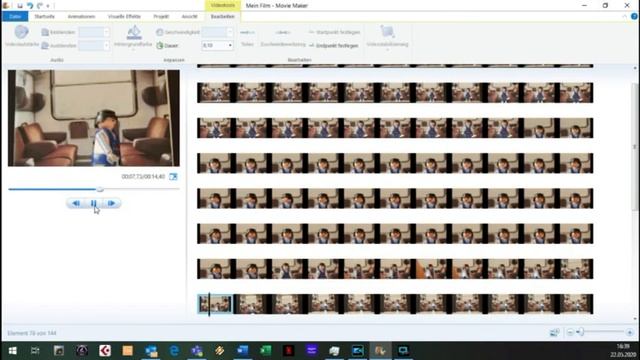The width and height of the screenshot is (640, 360).
Task: Go to previous frame button
Action: (76, 203)
